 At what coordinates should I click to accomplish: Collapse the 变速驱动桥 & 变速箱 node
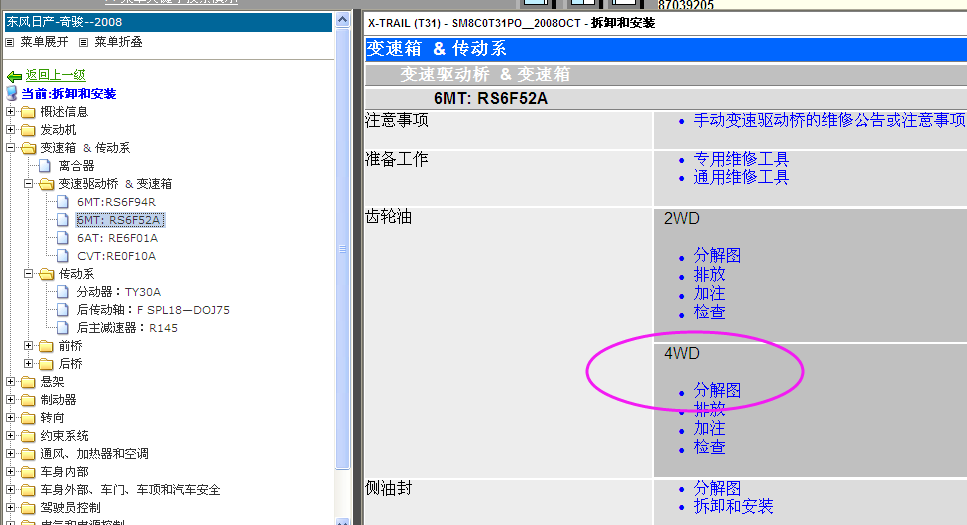click(x=28, y=184)
